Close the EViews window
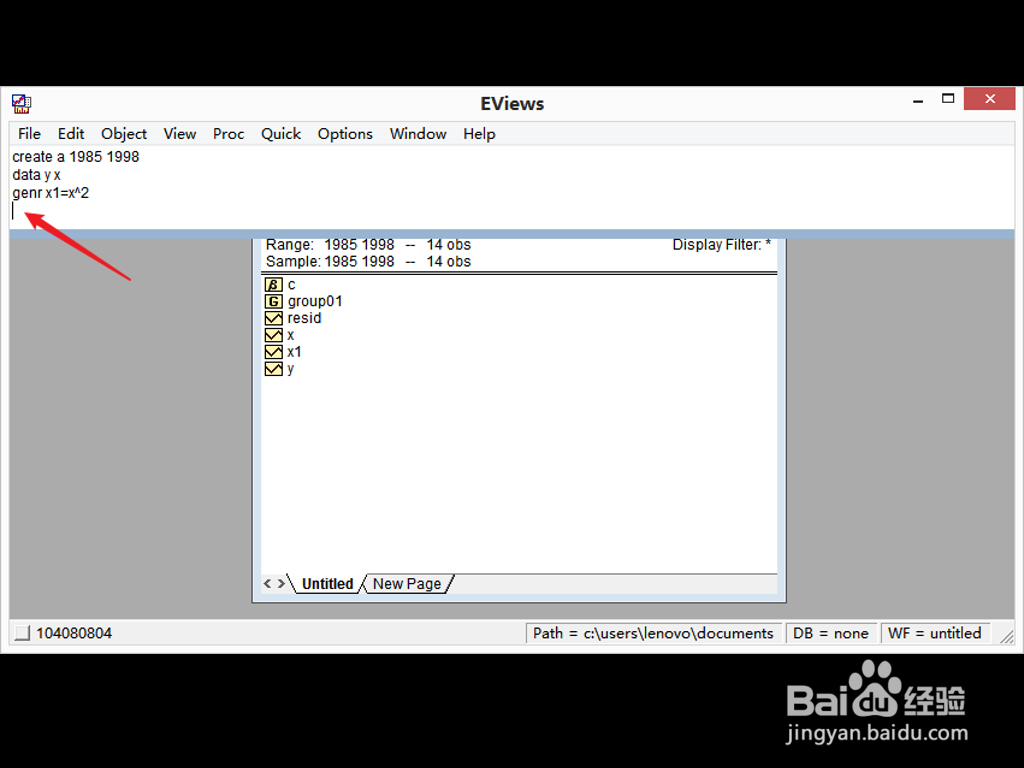The width and height of the screenshot is (1024, 768). [x=990, y=99]
